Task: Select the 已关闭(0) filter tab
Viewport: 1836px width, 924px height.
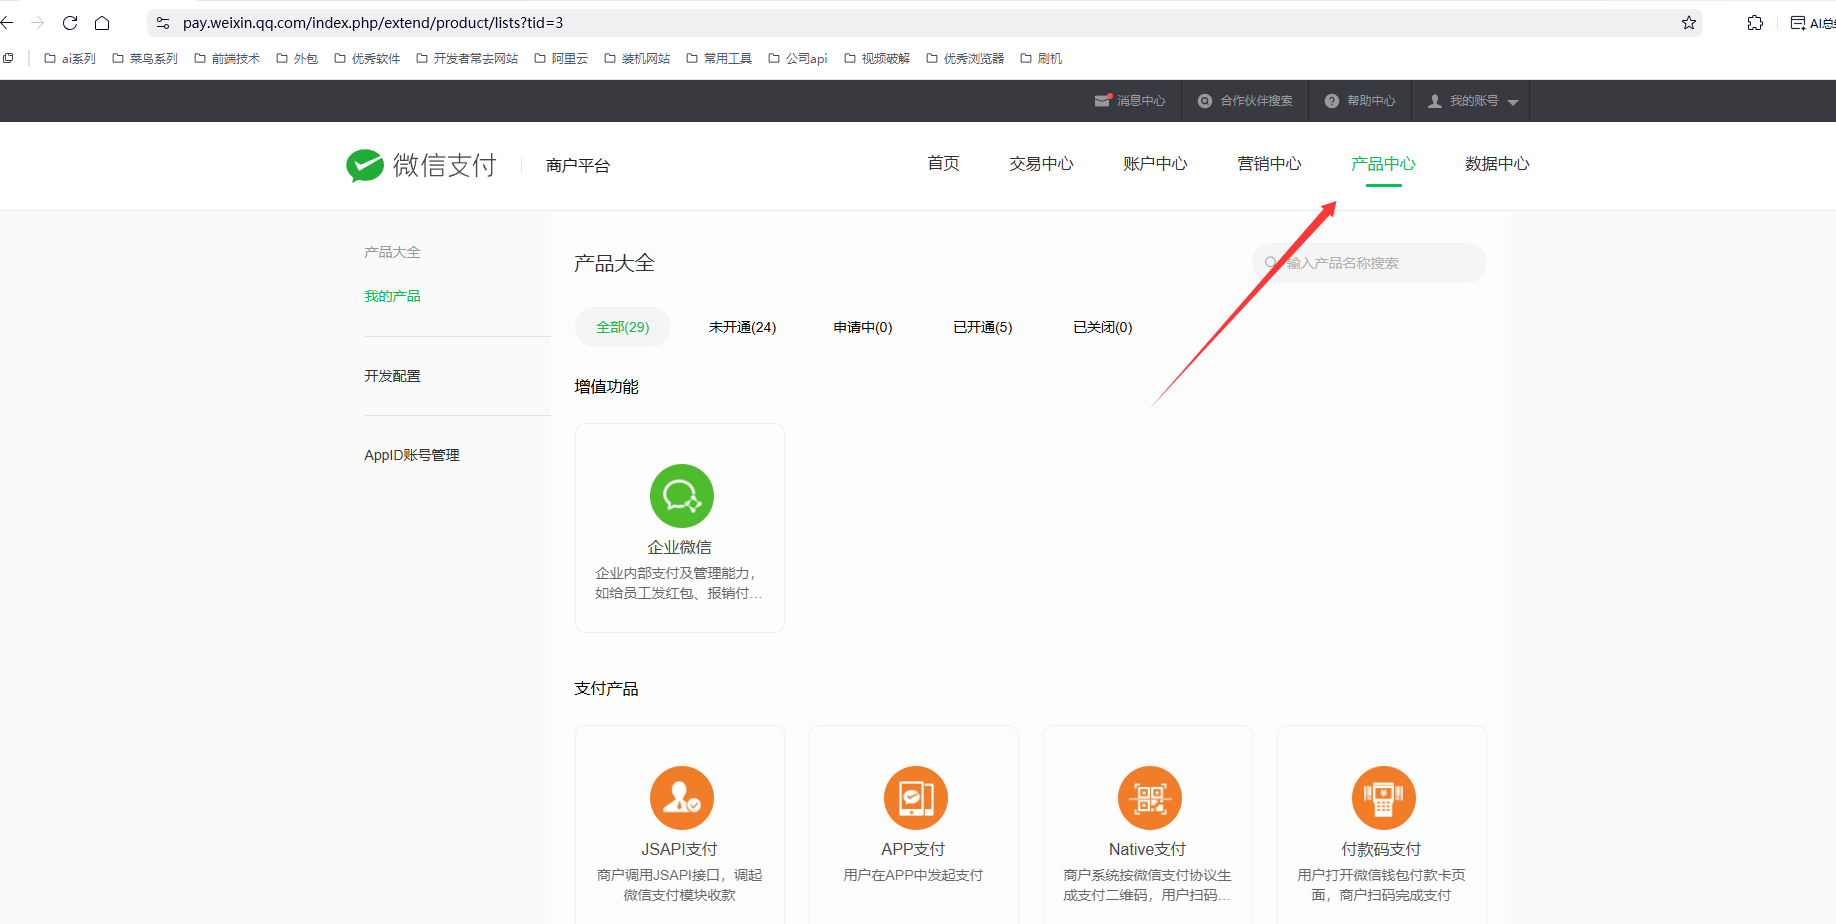Action: 1103,327
